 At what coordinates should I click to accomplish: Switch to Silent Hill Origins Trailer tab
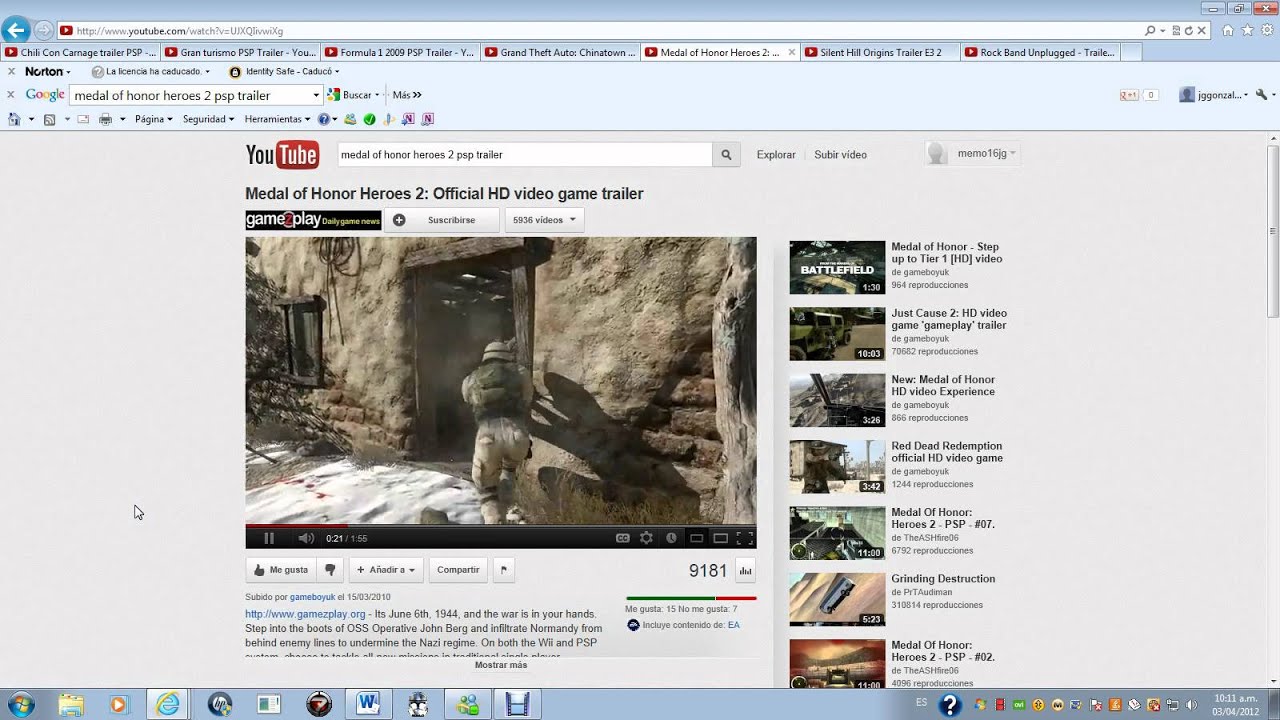click(880, 52)
